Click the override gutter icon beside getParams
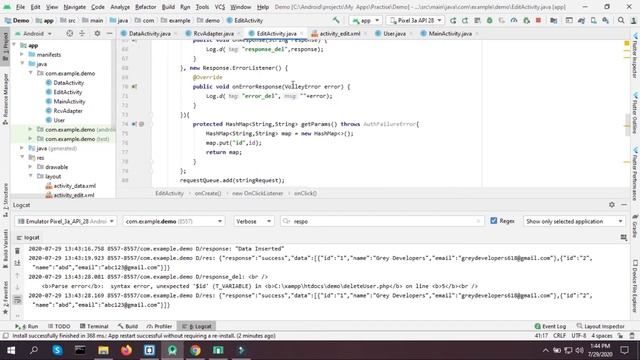640x360 pixels. [x=134, y=124]
